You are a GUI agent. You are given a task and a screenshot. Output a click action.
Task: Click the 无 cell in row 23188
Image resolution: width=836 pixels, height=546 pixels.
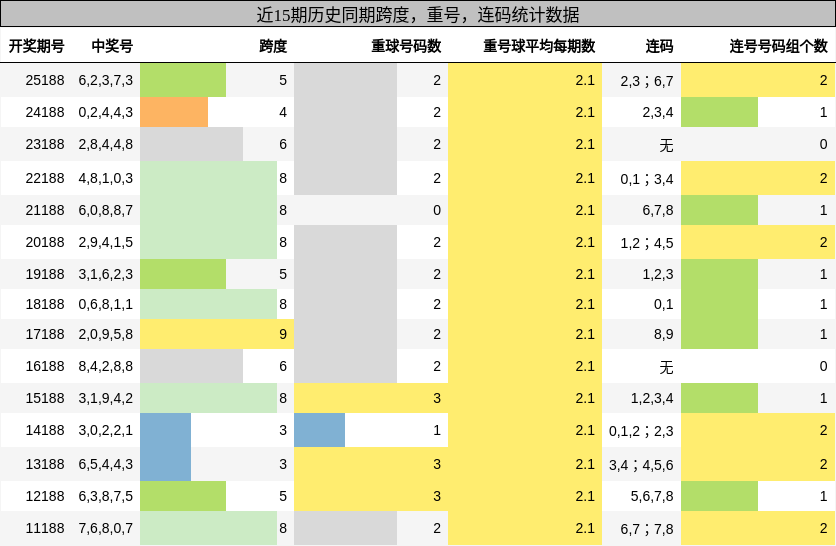pyautogui.click(x=666, y=145)
